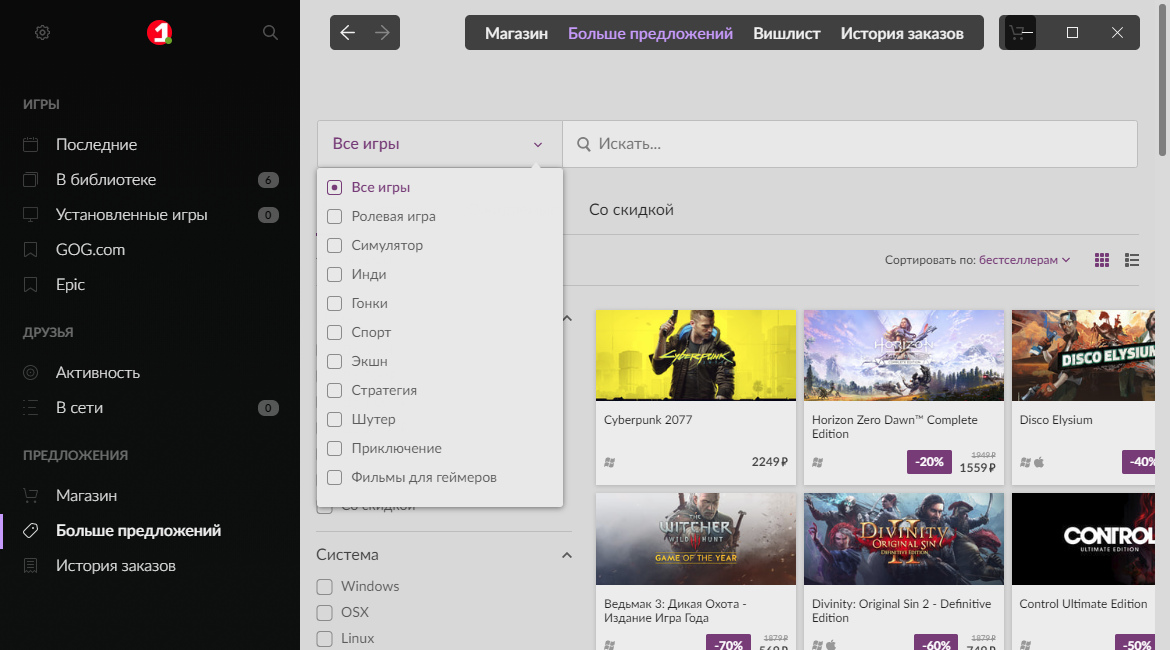Click the sidebar search magnifier icon

270,33
